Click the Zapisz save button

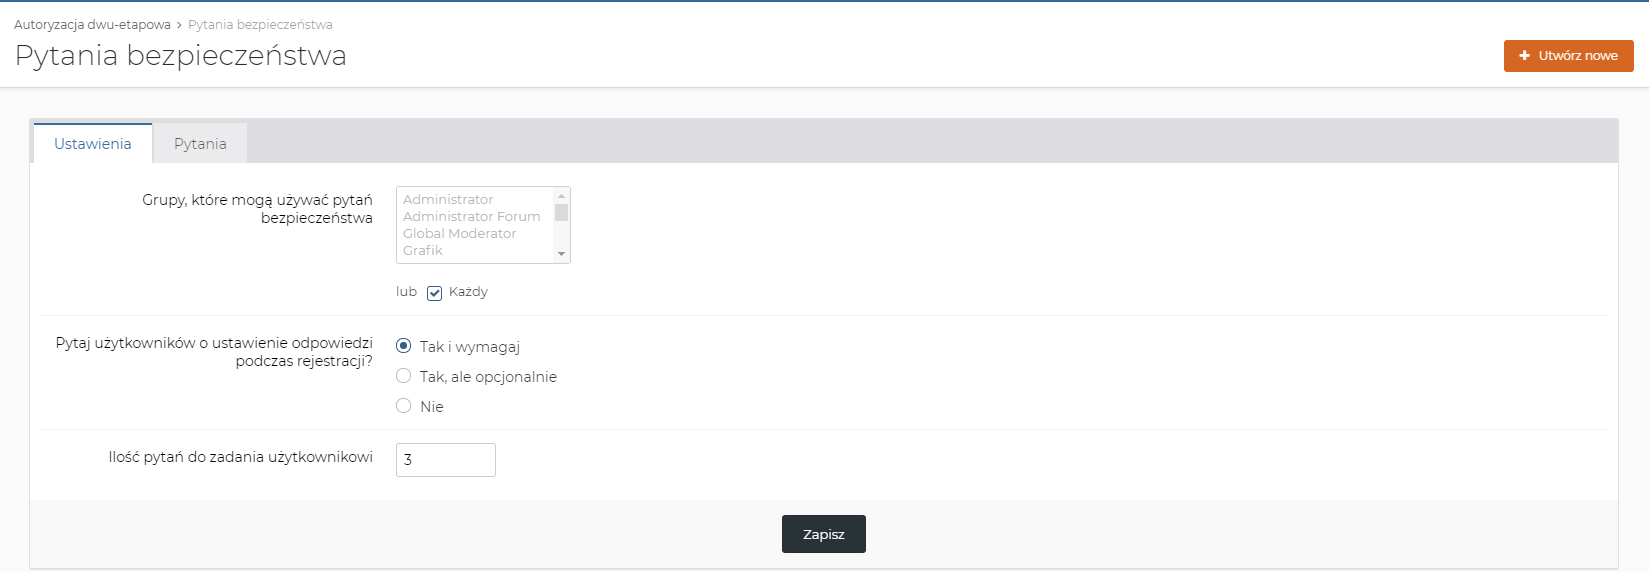coord(823,534)
